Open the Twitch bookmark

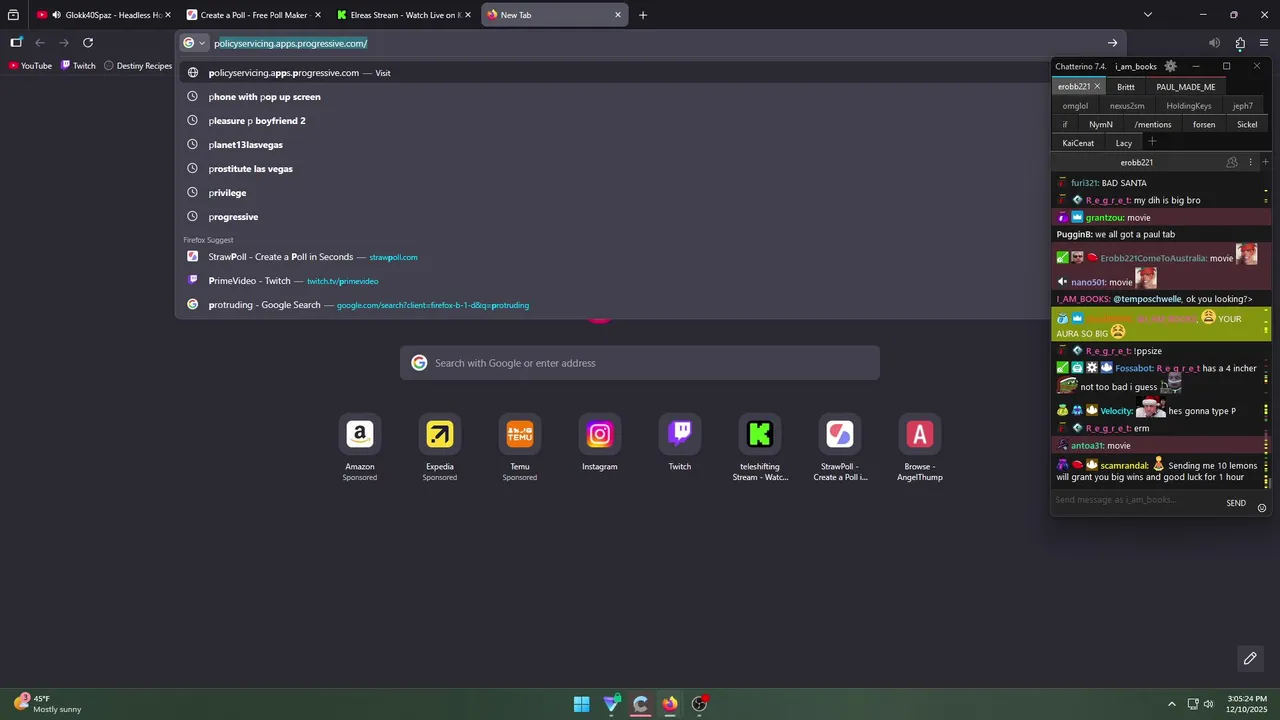[78, 66]
